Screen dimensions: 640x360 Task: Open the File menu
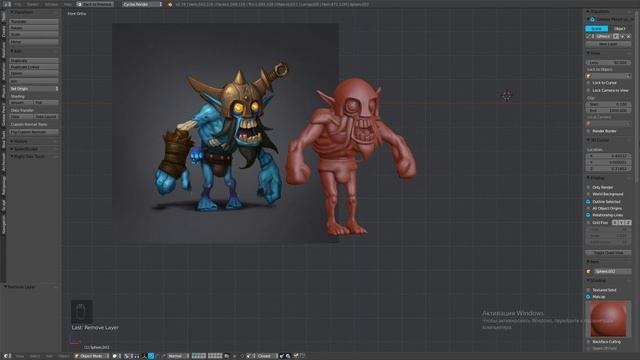tap(18, 4)
